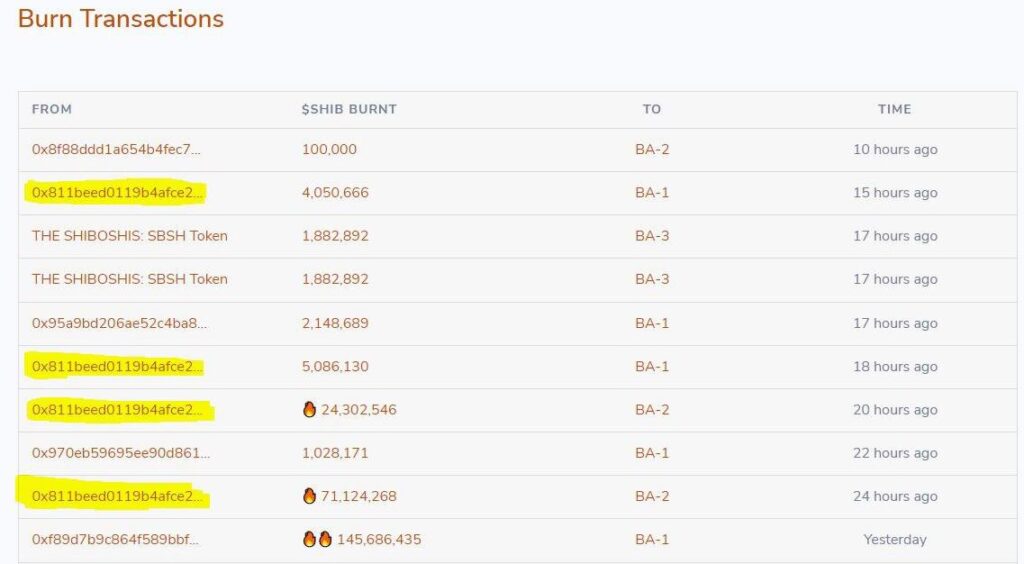Open BA-2 destination in the 10 hours ago row
Image resolution: width=1024 pixels, height=564 pixels.
click(x=652, y=149)
